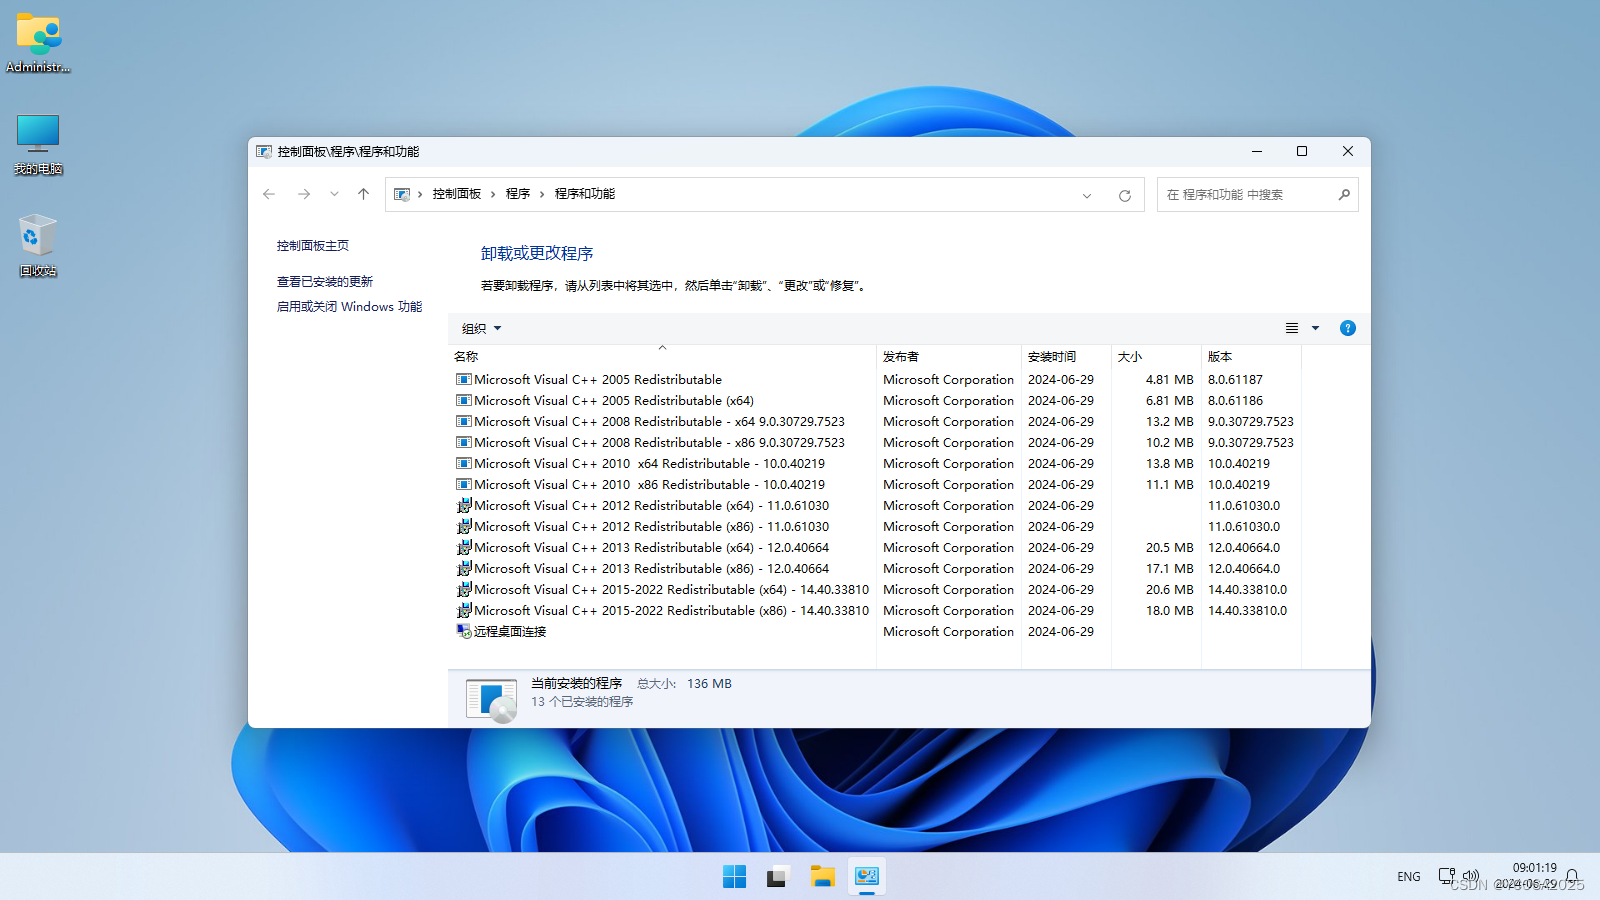Image resolution: width=1600 pixels, height=900 pixels.
Task: Sort by 名称 column header
Action: (x=662, y=356)
